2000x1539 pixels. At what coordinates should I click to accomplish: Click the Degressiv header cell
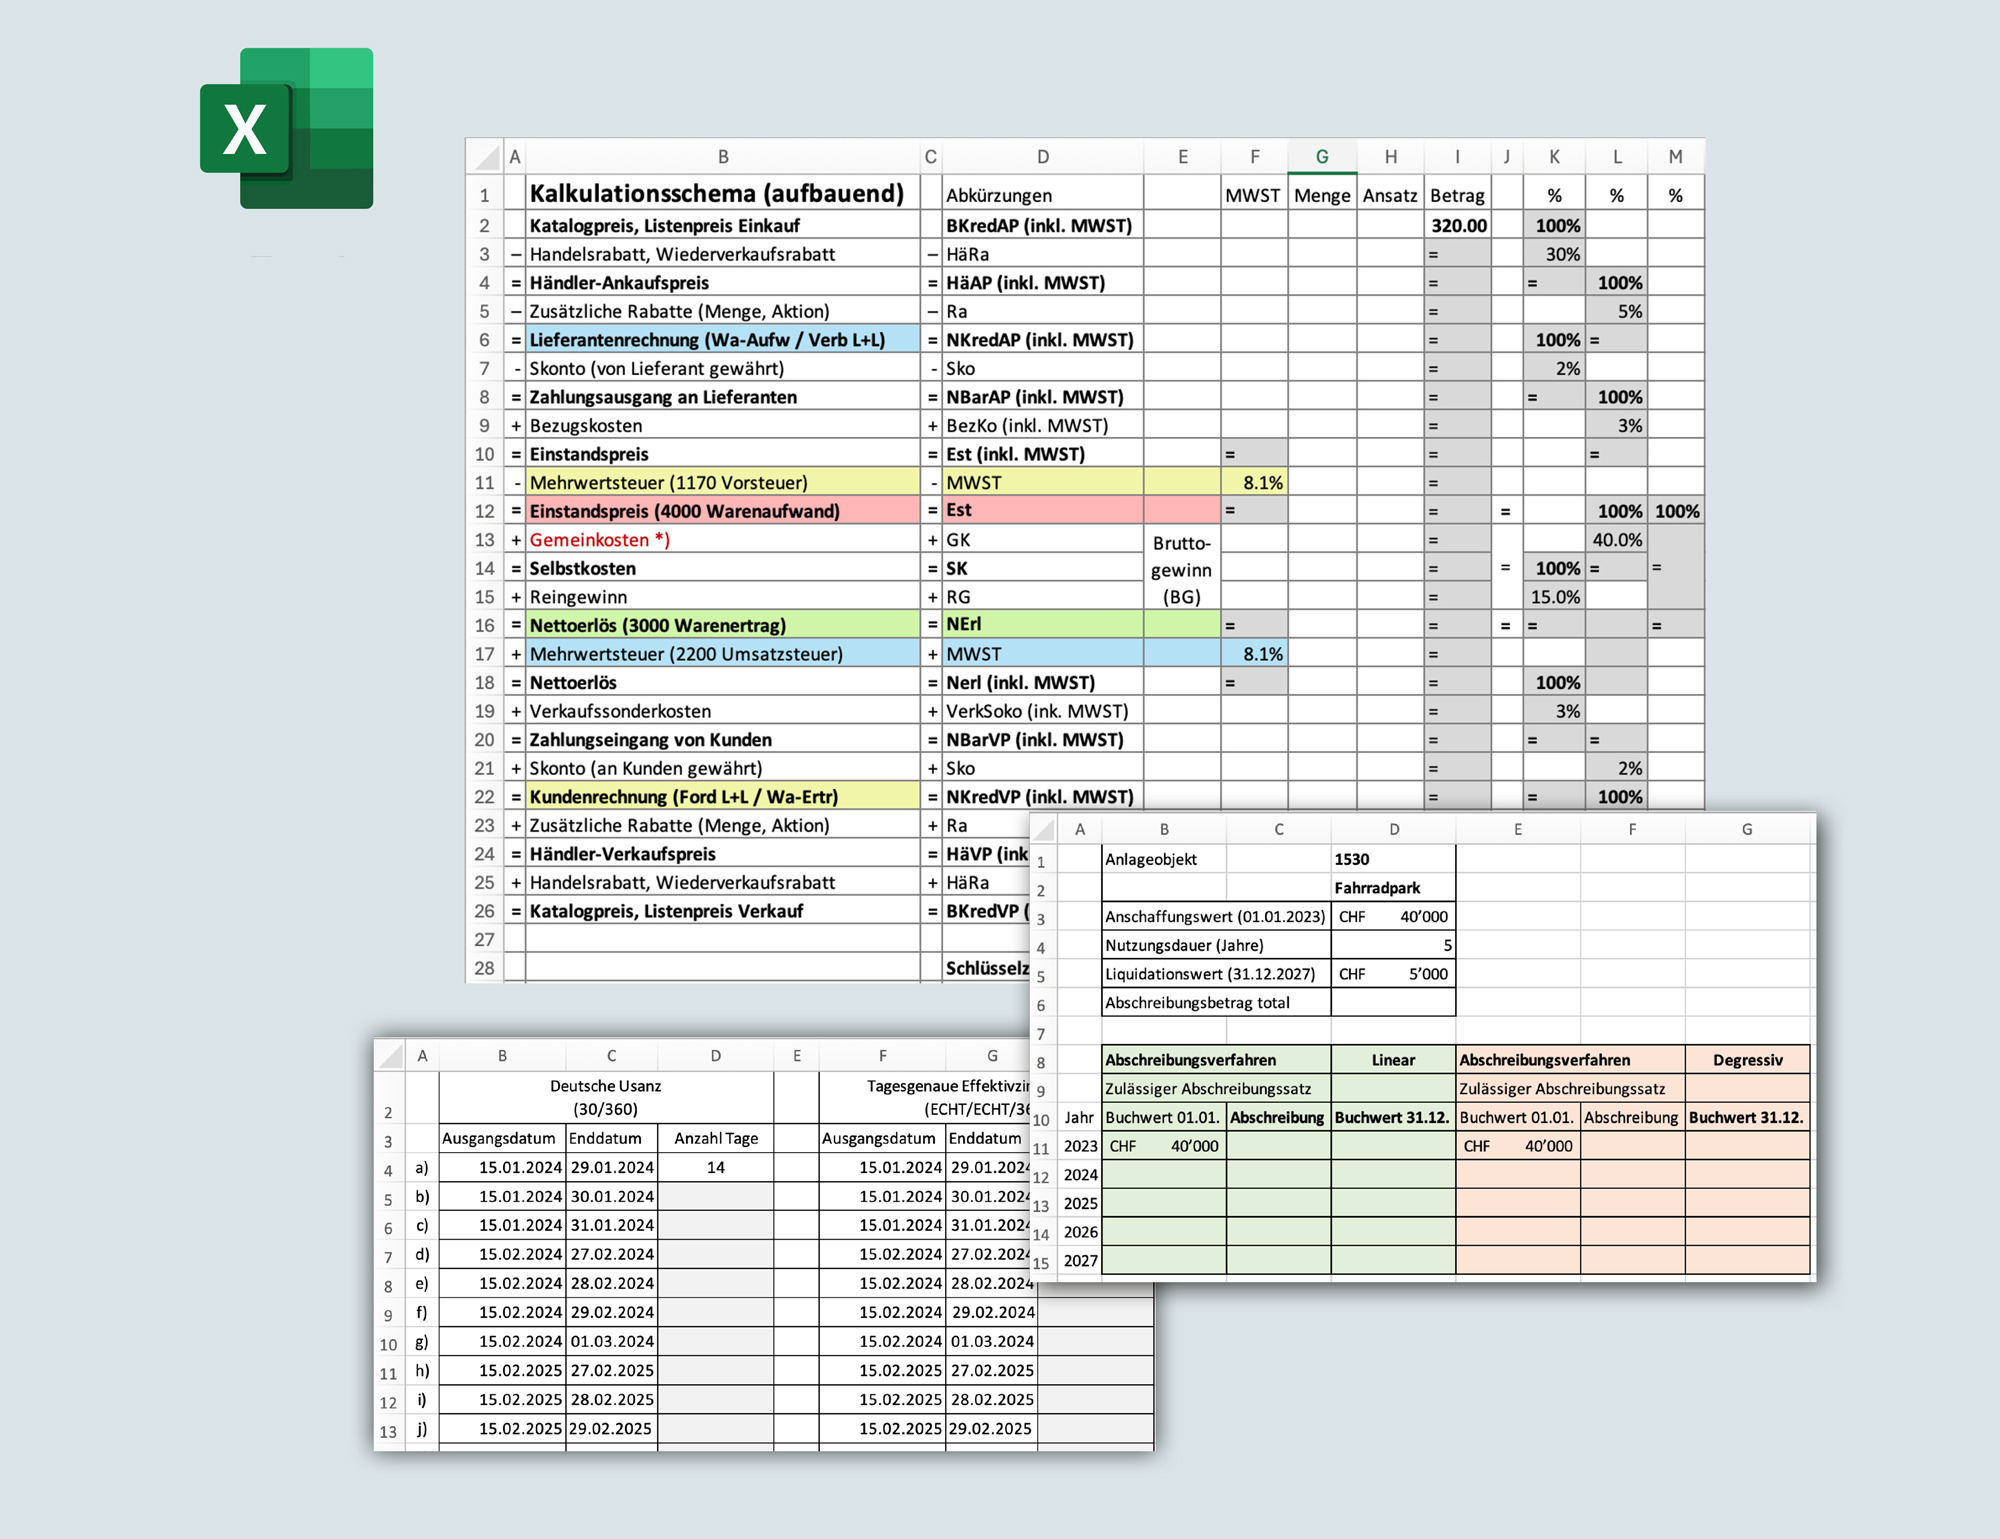(x=1747, y=1060)
